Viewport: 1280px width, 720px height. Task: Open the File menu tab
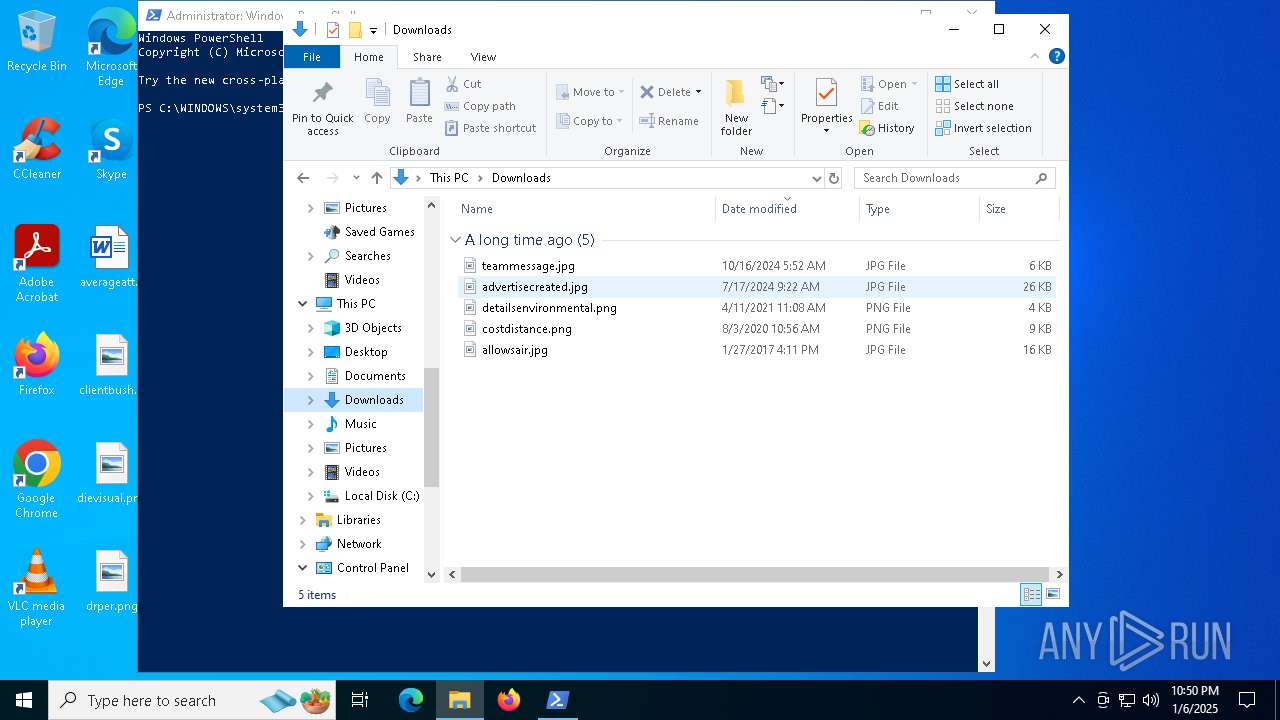[x=312, y=57]
